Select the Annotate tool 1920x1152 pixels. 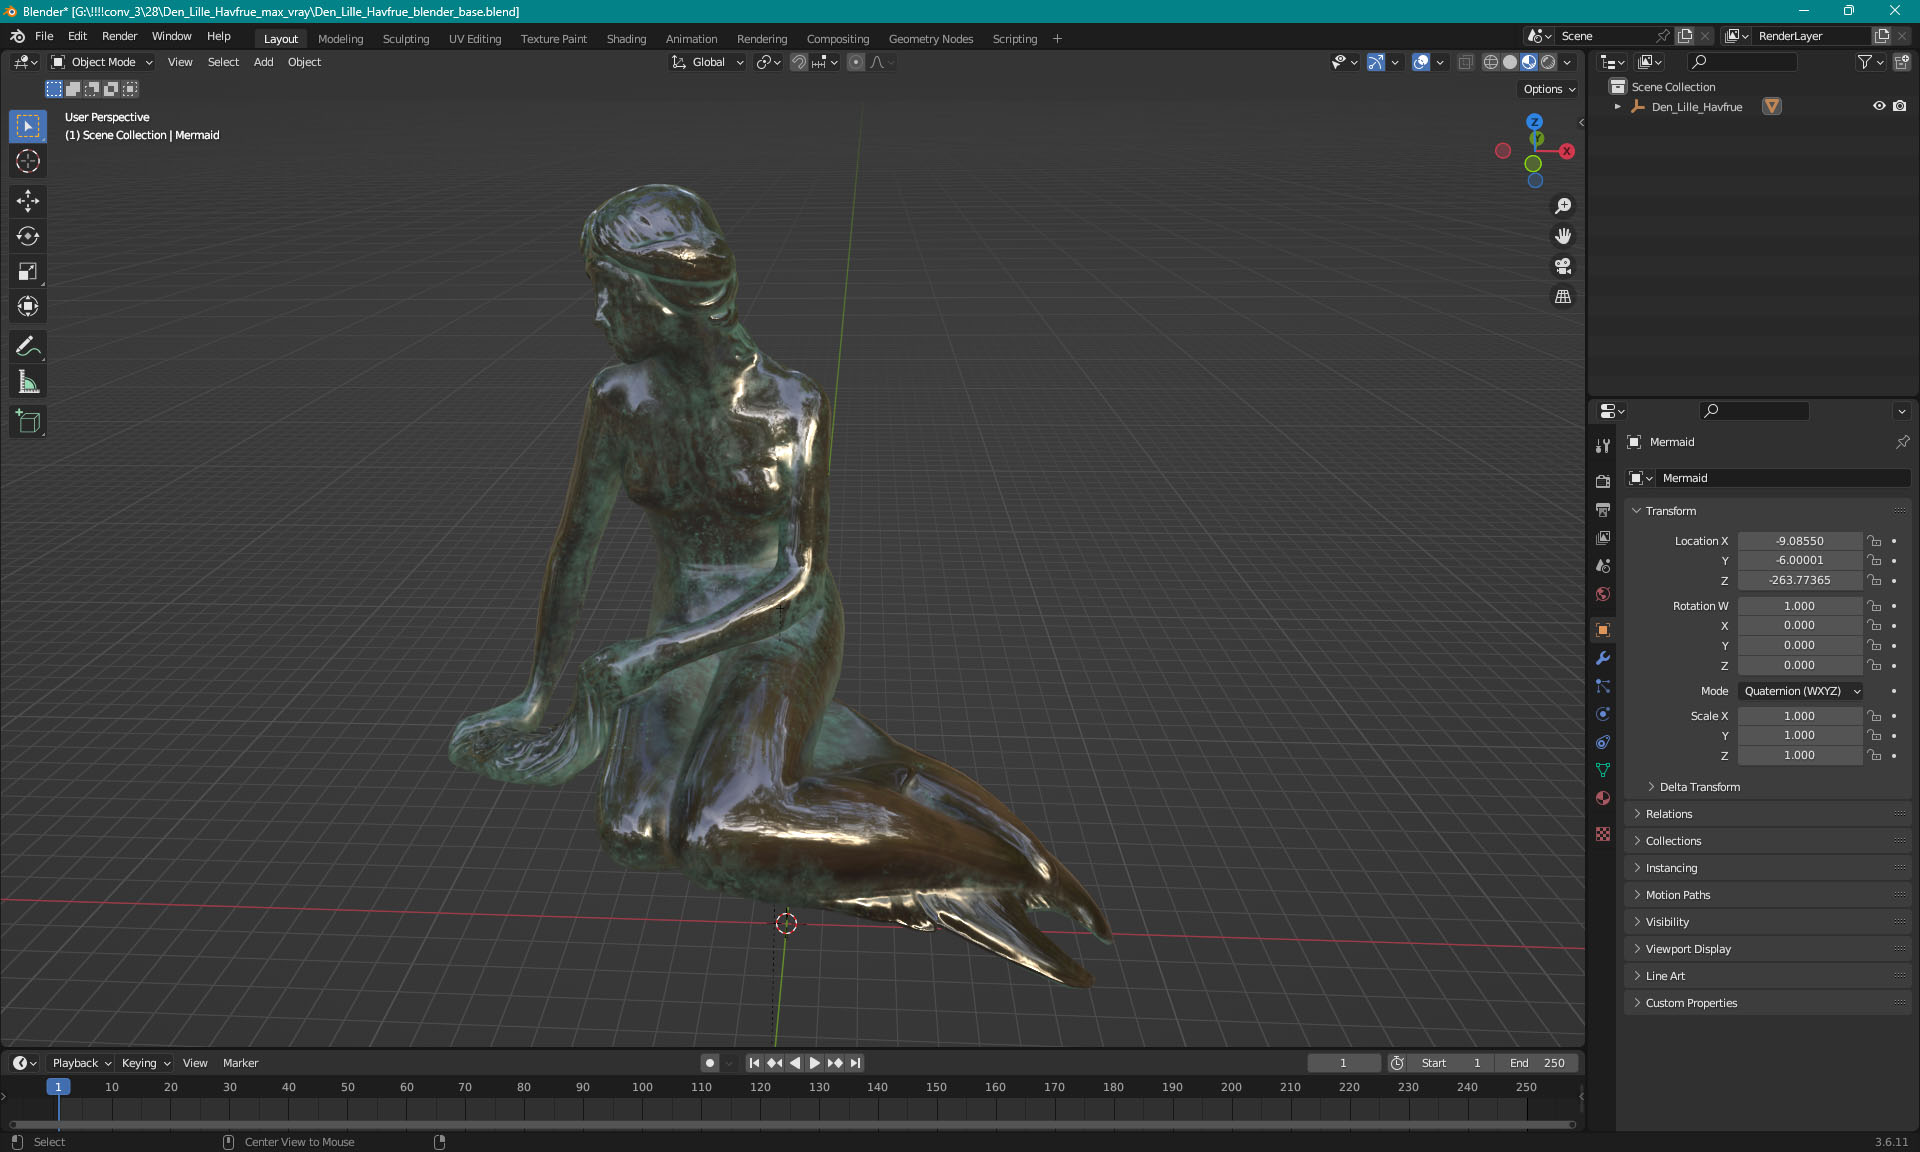pos(28,347)
